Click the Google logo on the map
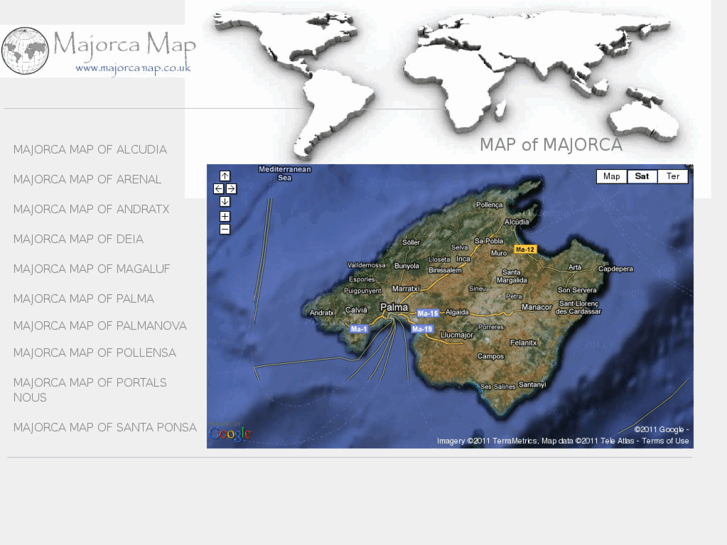727x545 pixels. (230, 433)
